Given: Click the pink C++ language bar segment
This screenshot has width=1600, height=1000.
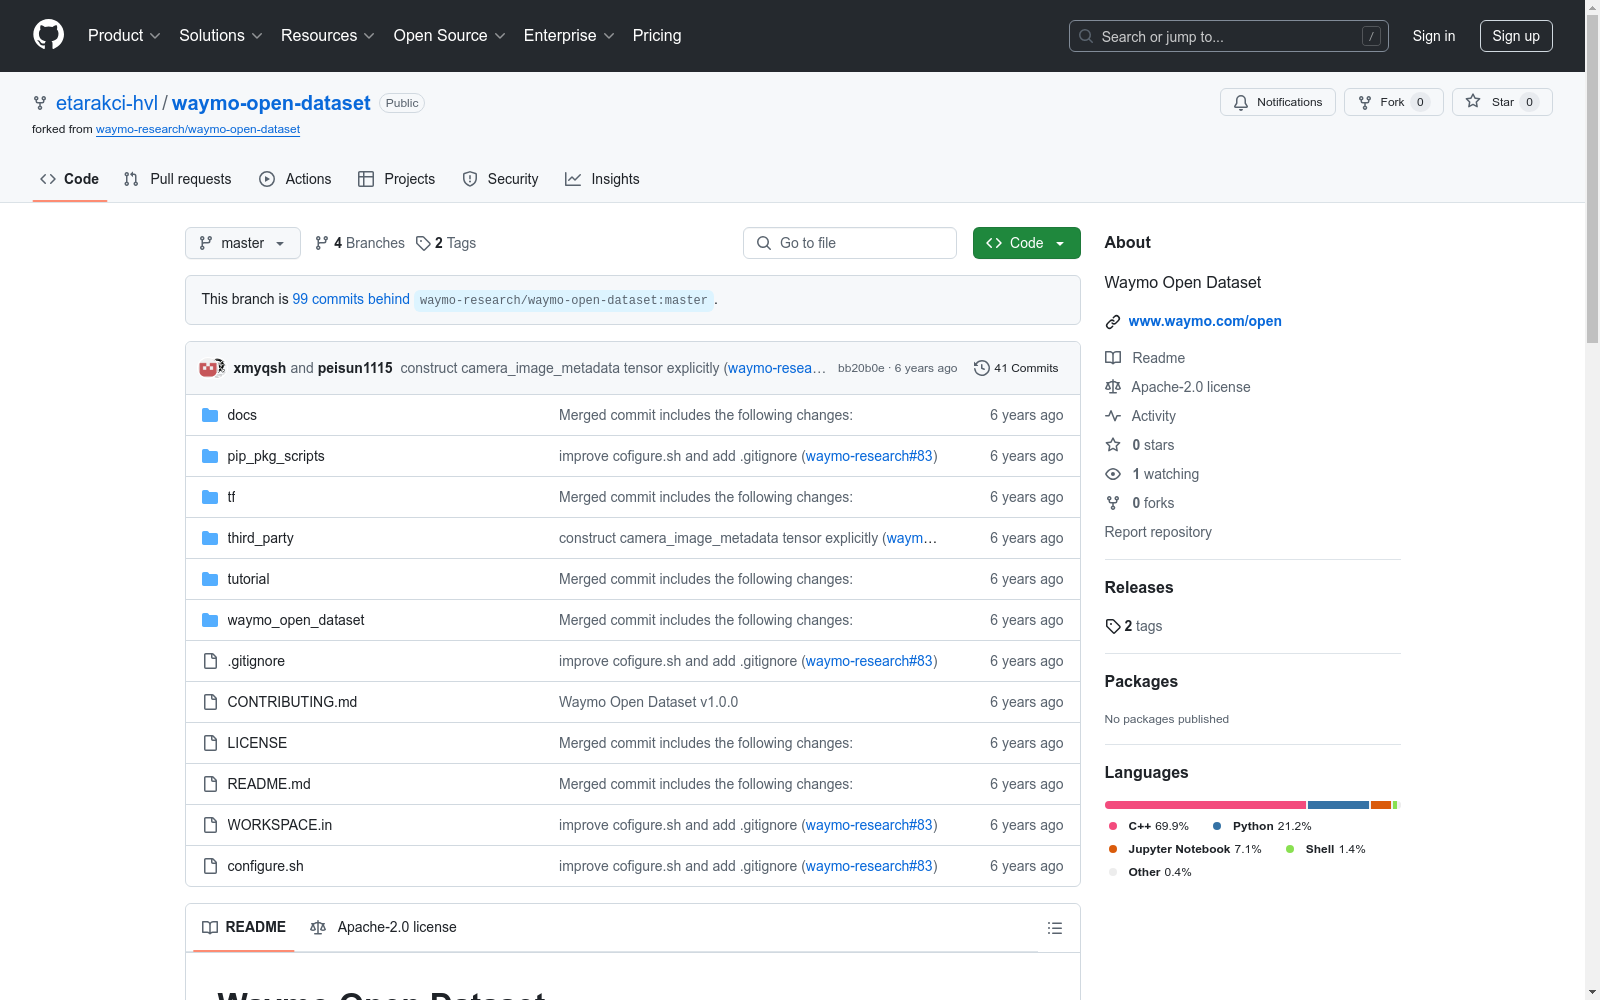Looking at the screenshot, I should tap(1205, 805).
